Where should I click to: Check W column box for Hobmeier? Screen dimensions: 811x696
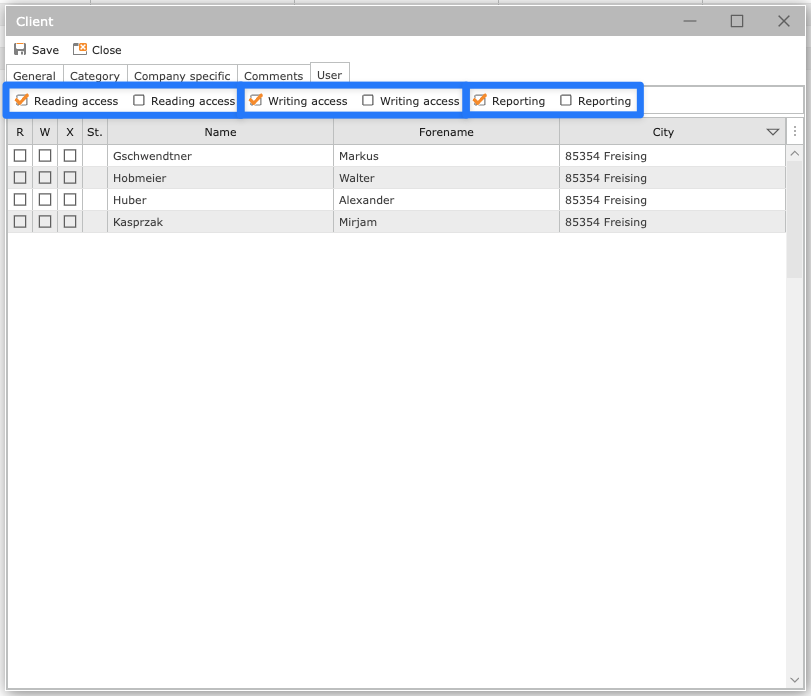tap(45, 178)
